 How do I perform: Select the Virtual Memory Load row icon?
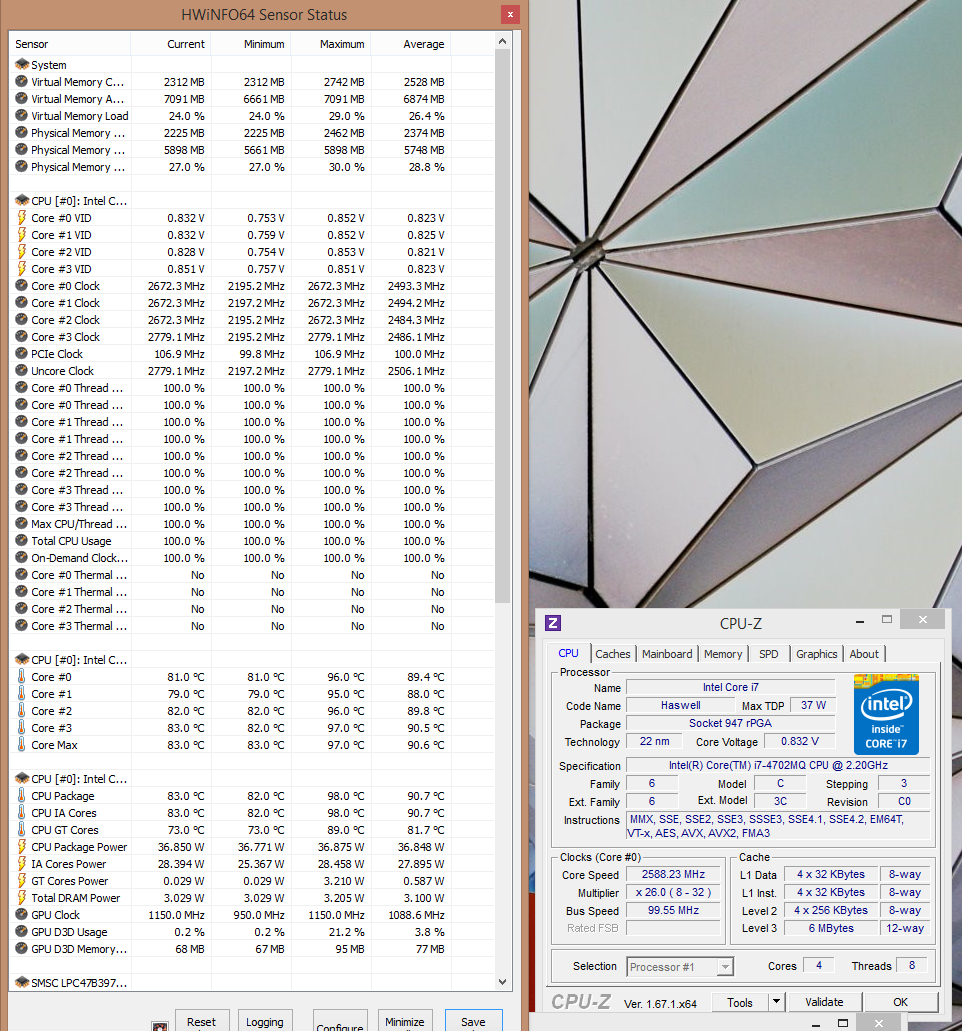[x=22, y=116]
